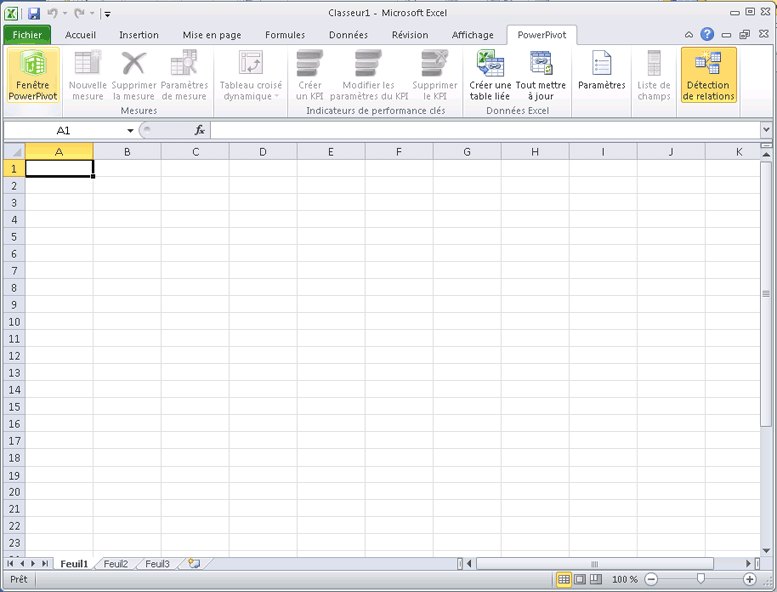Screen dimensions: 777x592
Task: Click the 100 % zoom level
Action: (625, 579)
